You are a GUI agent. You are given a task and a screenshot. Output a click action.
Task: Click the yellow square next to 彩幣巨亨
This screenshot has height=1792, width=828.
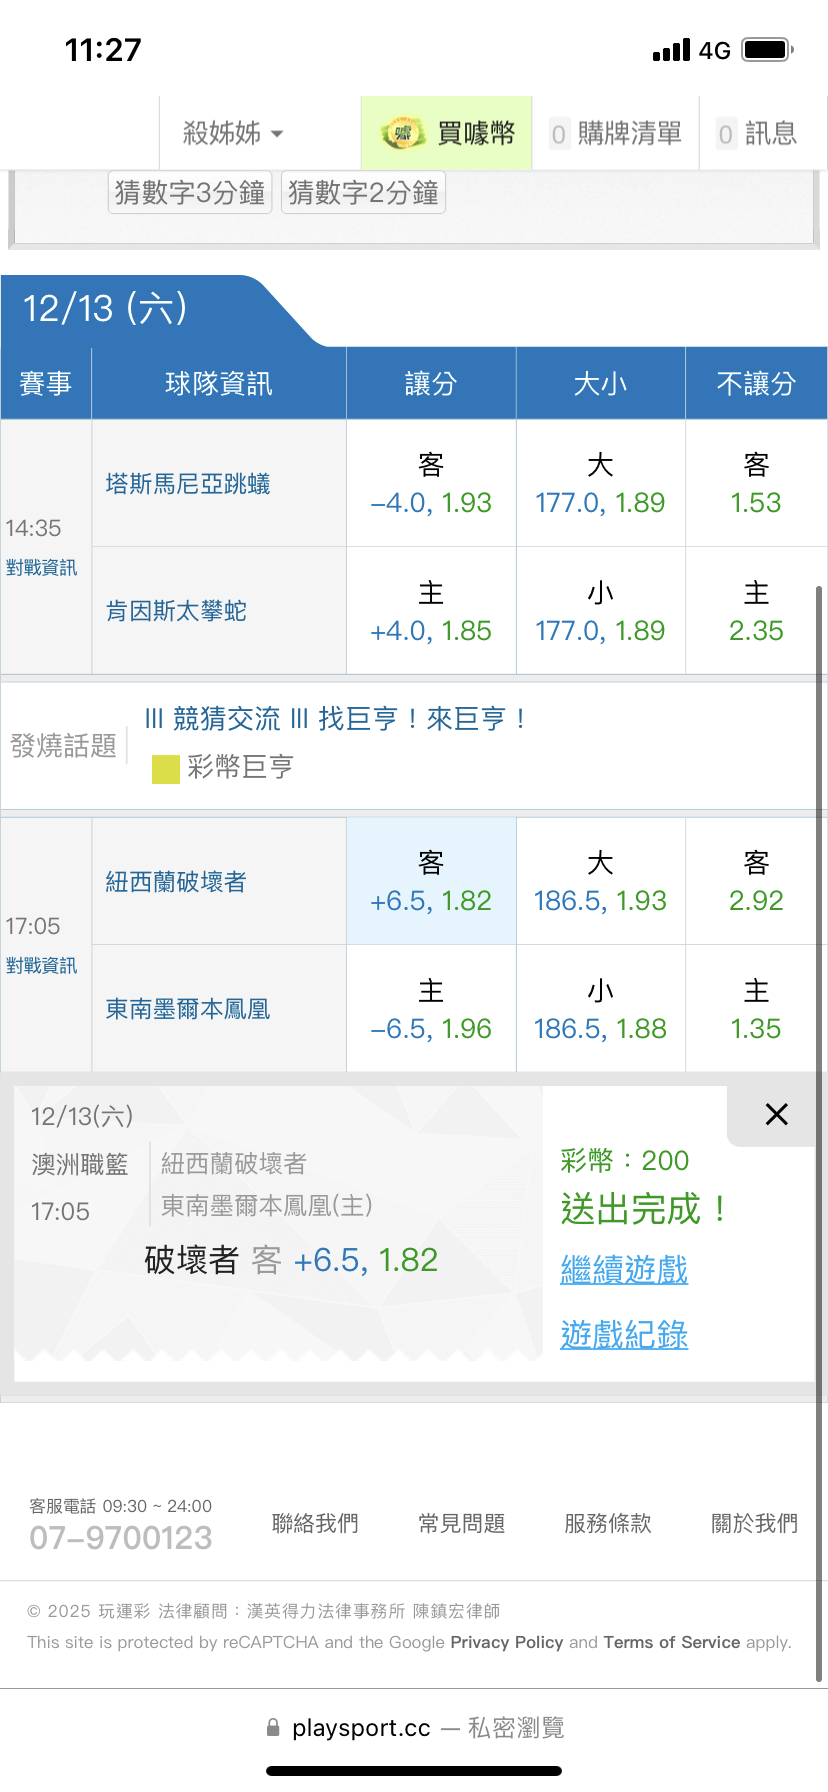(x=165, y=769)
